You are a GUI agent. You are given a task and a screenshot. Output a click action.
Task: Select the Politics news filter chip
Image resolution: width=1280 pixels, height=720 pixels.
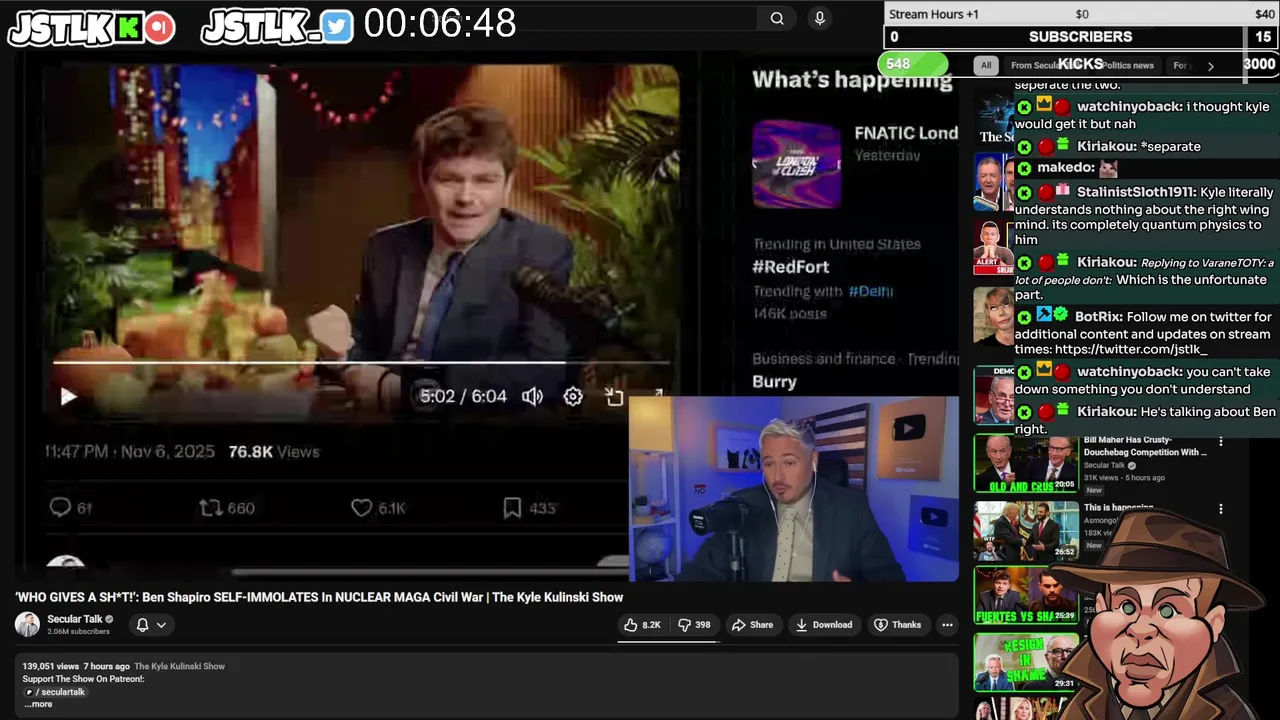tap(1127, 65)
